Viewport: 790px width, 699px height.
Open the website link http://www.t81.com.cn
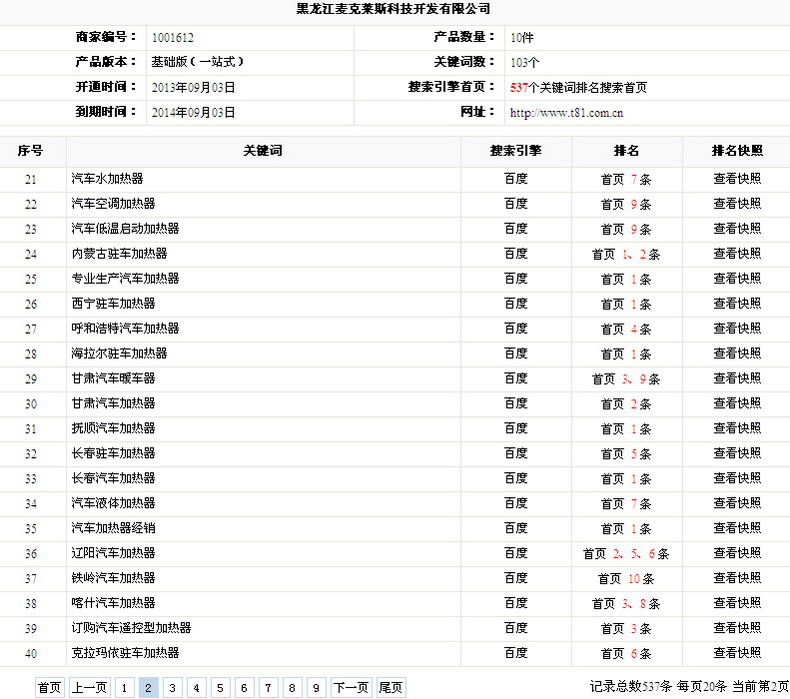point(566,113)
